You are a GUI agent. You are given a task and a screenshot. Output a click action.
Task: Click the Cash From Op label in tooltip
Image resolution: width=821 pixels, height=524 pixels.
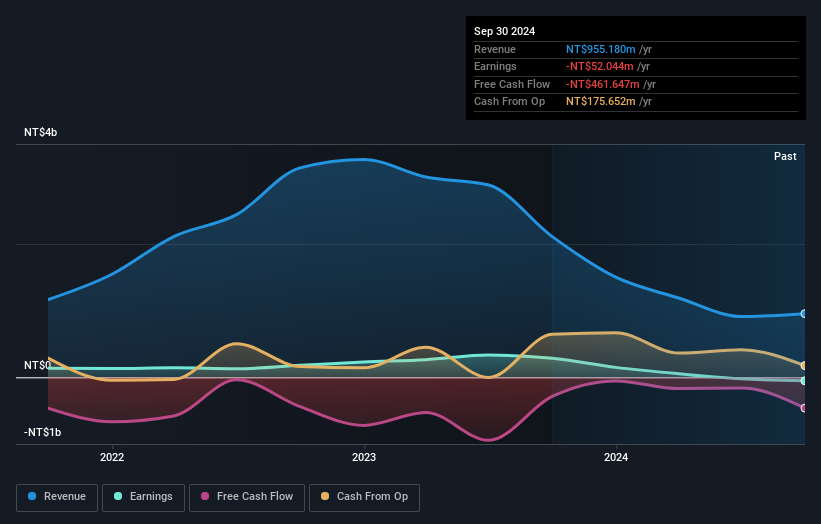(509, 102)
